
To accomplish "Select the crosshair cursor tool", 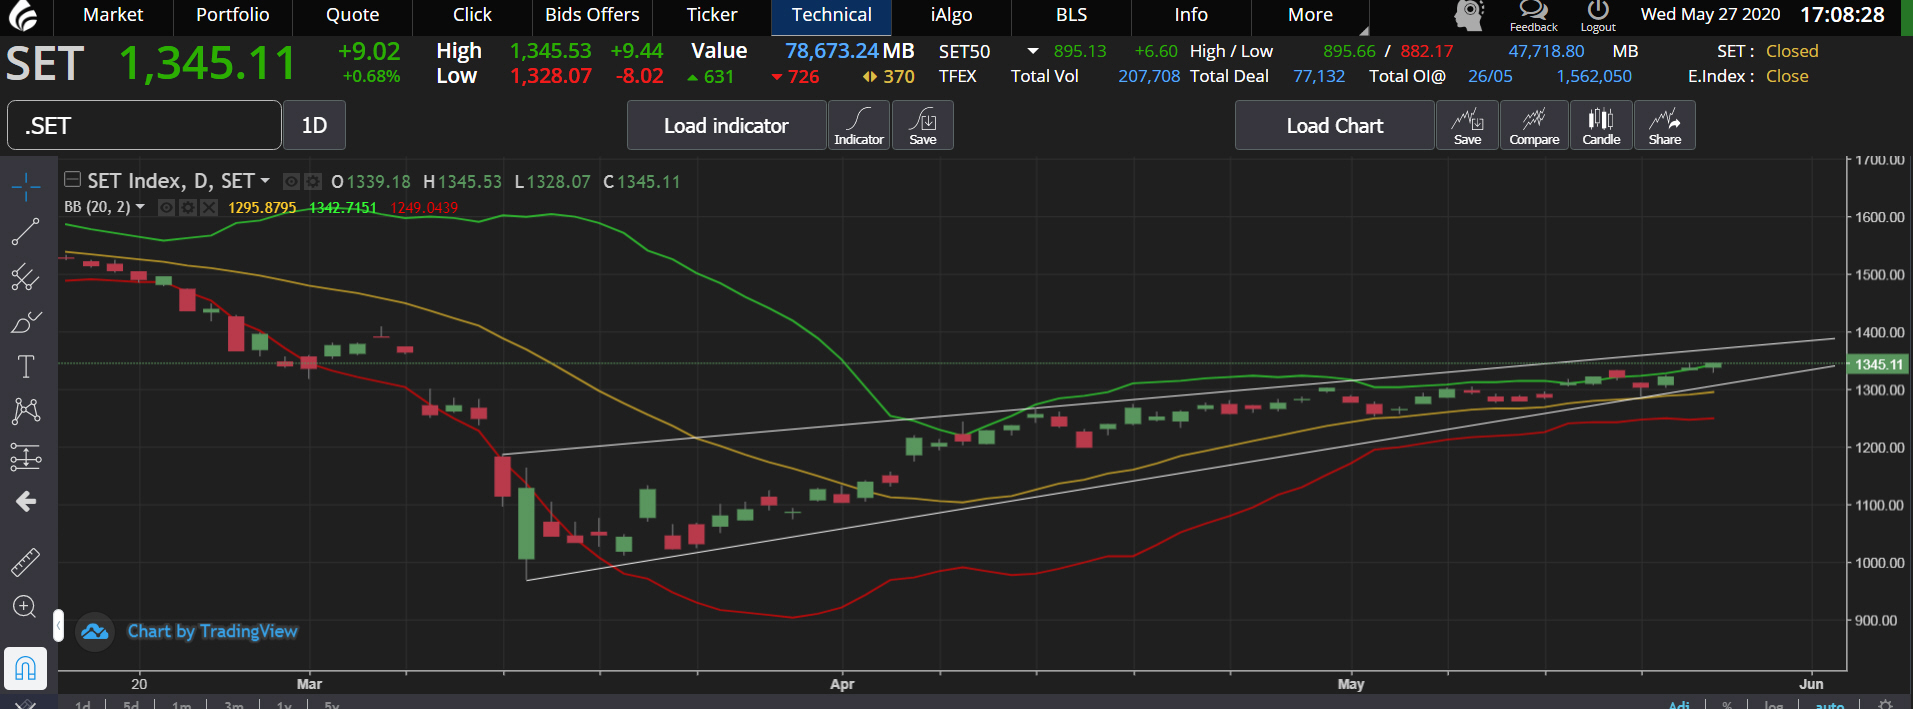I will [x=26, y=186].
